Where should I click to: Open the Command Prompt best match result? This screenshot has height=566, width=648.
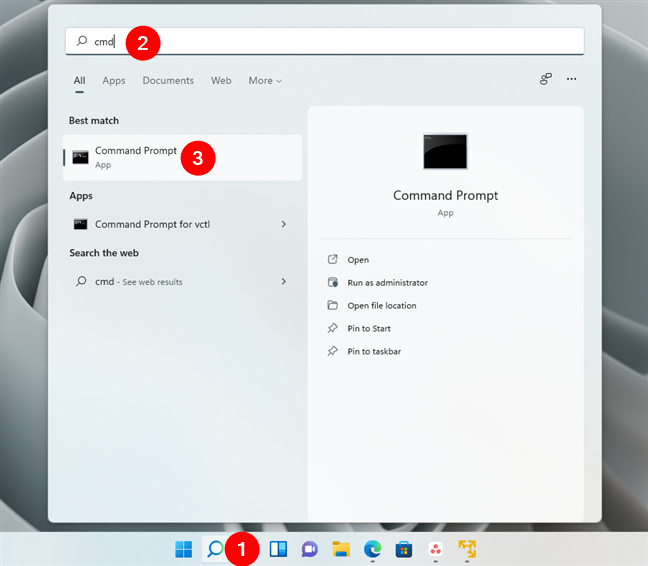click(136, 157)
